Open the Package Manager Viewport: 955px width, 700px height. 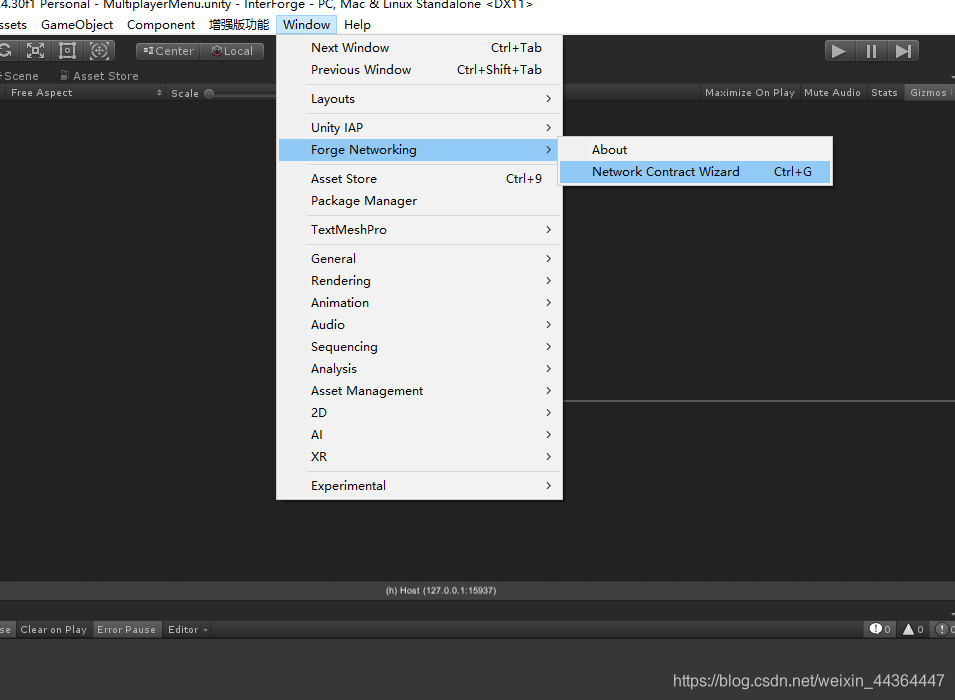pyautogui.click(x=419, y=200)
